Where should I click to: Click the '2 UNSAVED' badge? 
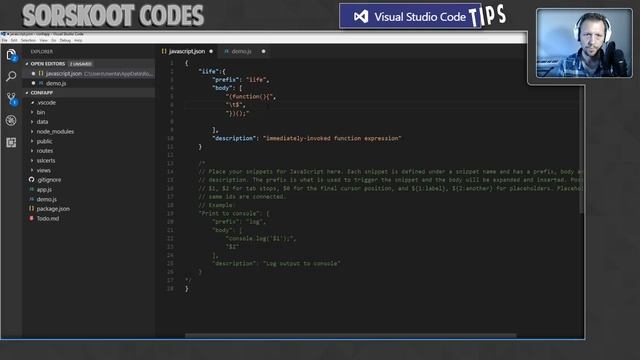80,64
